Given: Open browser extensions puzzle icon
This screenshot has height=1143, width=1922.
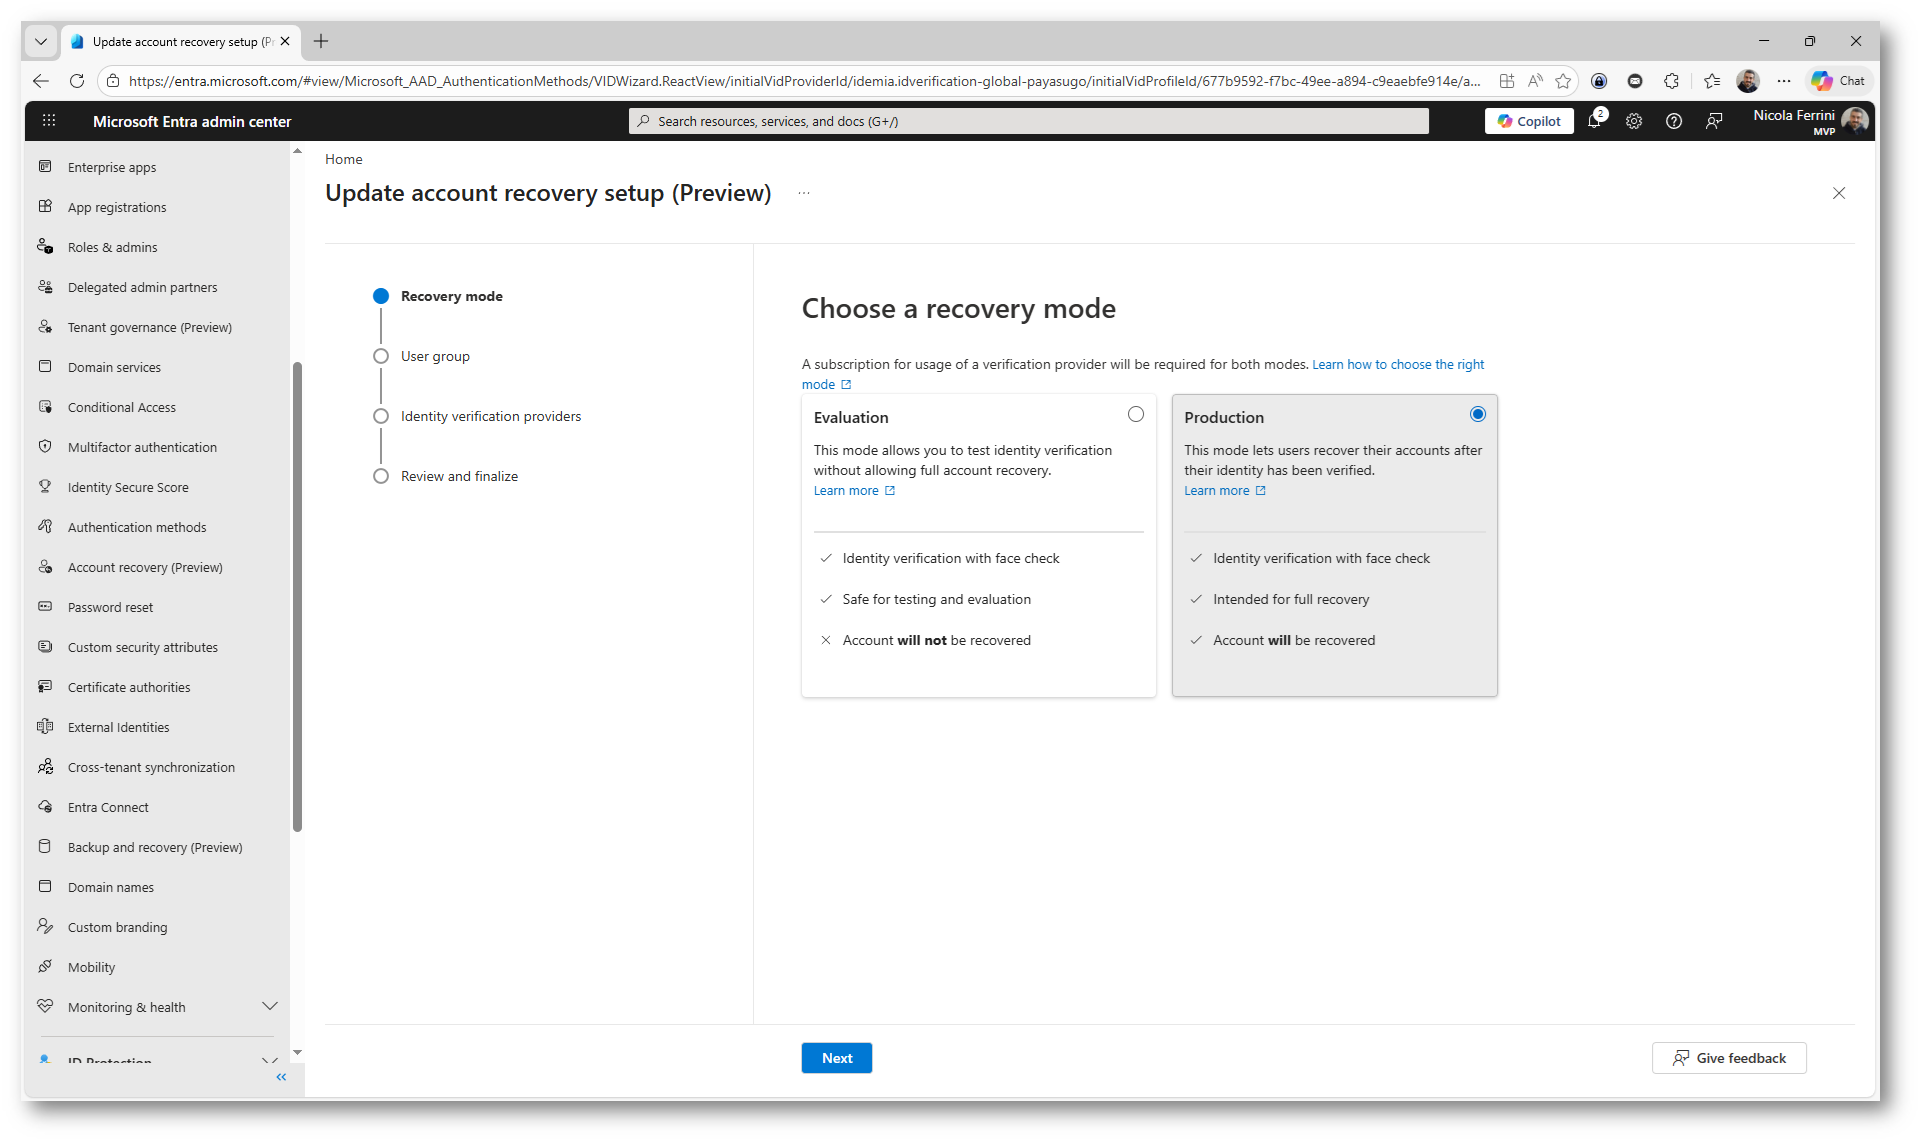Looking at the screenshot, I should 1671,81.
